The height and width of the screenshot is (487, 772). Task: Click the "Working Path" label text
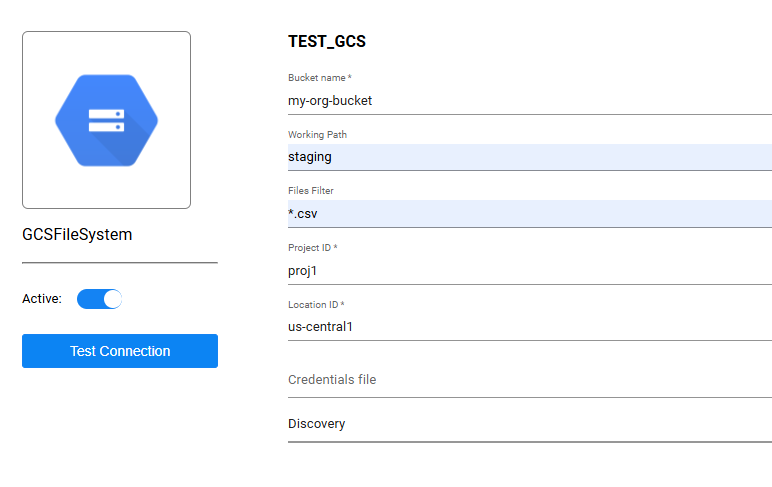[x=317, y=135]
